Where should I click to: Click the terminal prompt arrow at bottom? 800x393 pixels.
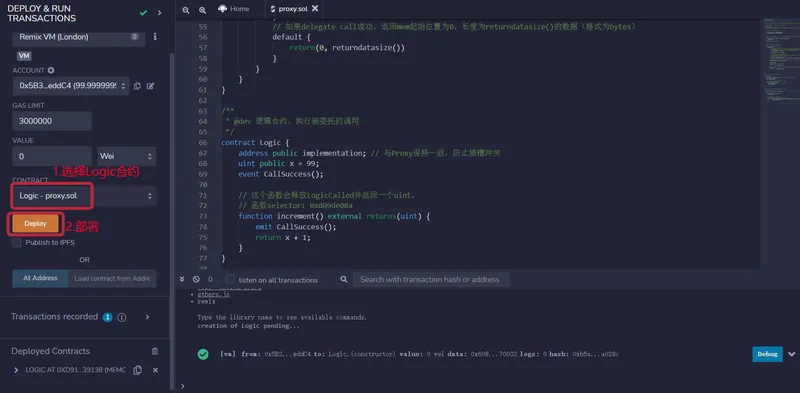182,386
